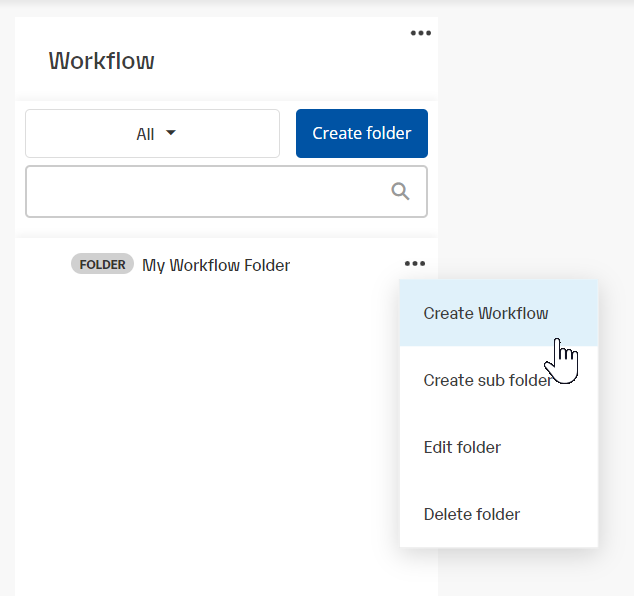
Task: Pick Edit folder in the menu
Action: pyautogui.click(x=462, y=447)
